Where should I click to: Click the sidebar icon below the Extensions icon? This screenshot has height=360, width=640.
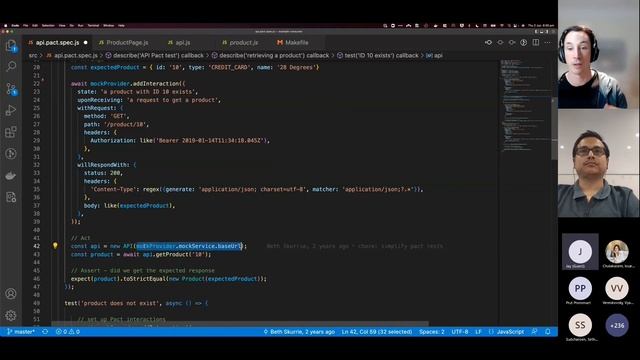pyautogui.click(x=11, y=154)
